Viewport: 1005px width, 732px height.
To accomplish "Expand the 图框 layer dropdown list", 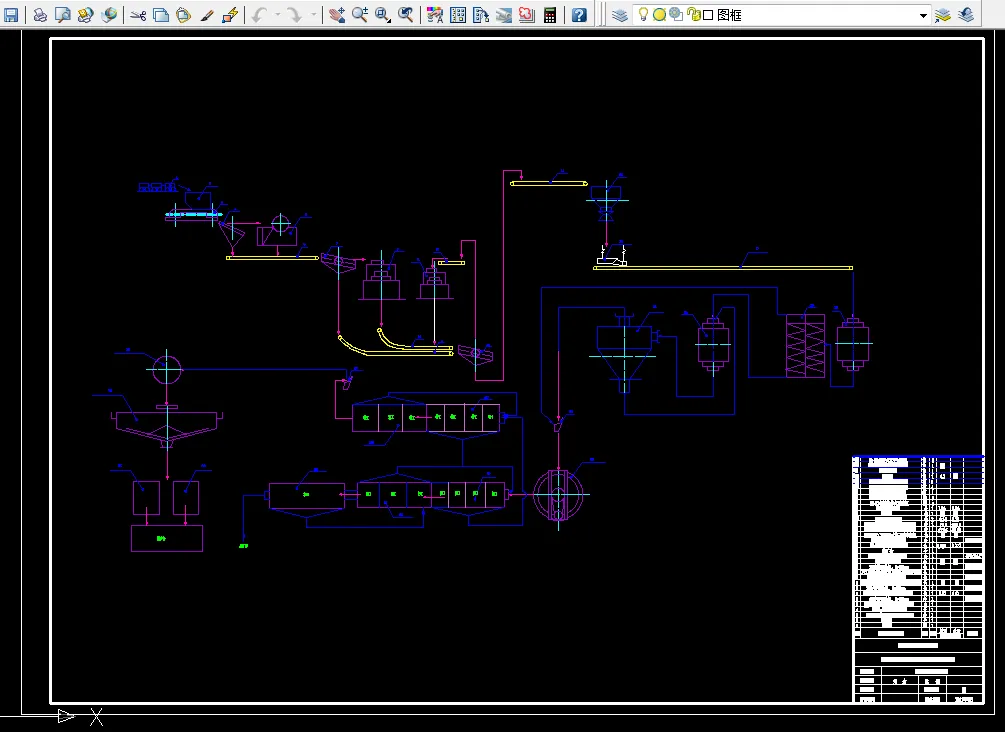I will [923, 15].
